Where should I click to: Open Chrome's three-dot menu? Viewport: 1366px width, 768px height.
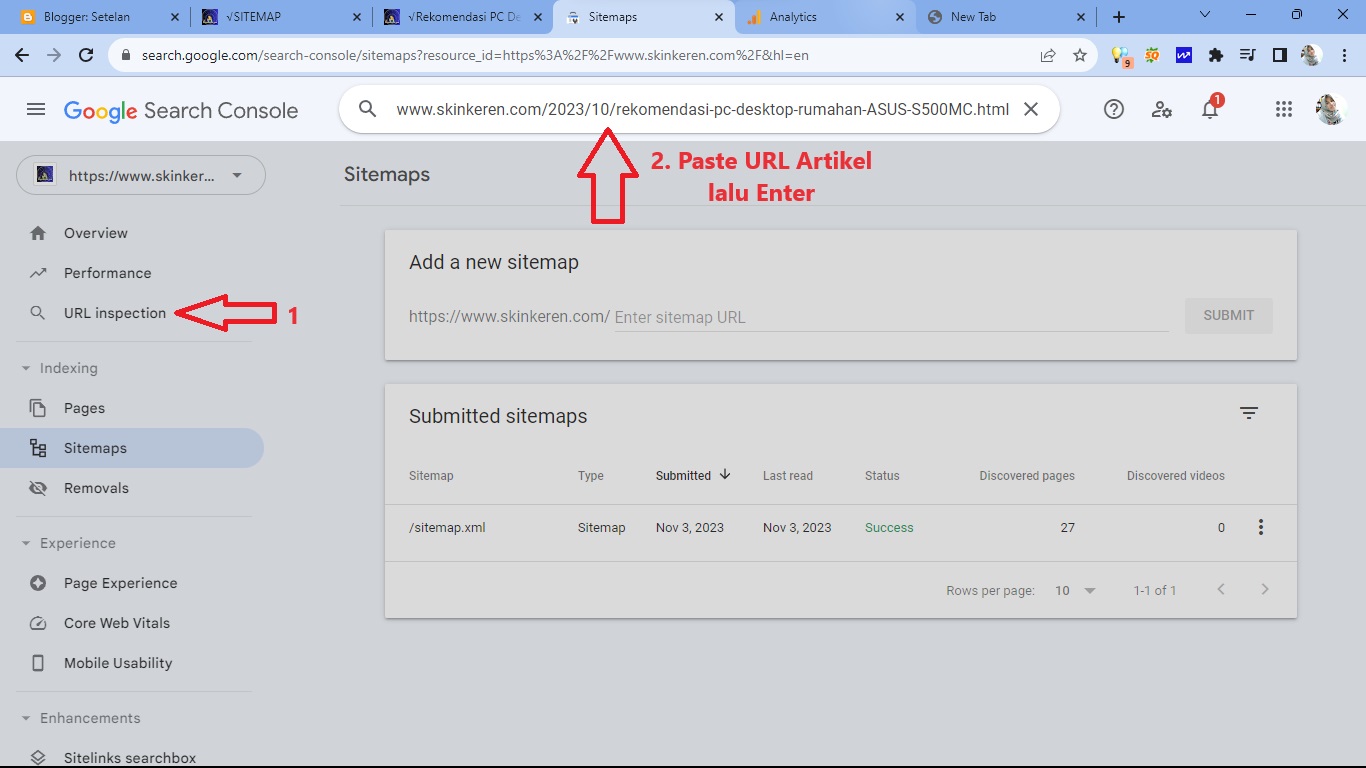click(x=1344, y=56)
